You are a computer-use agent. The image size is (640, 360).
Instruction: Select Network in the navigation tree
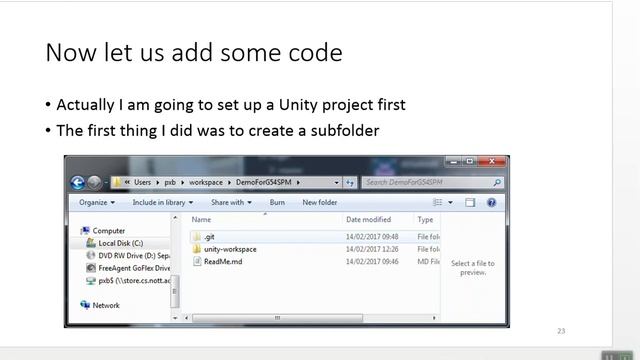point(106,305)
